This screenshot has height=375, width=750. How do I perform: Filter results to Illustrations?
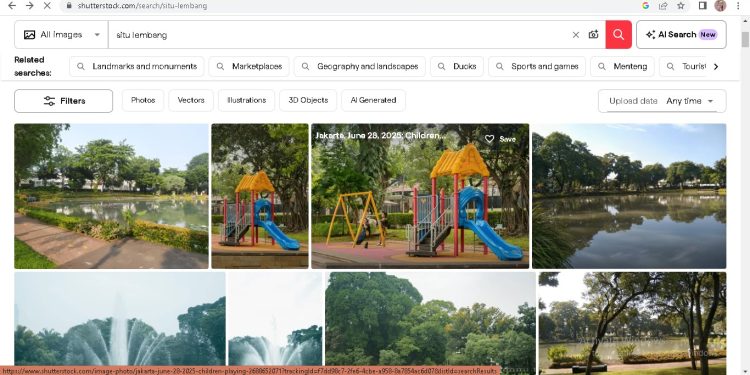(x=246, y=100)
